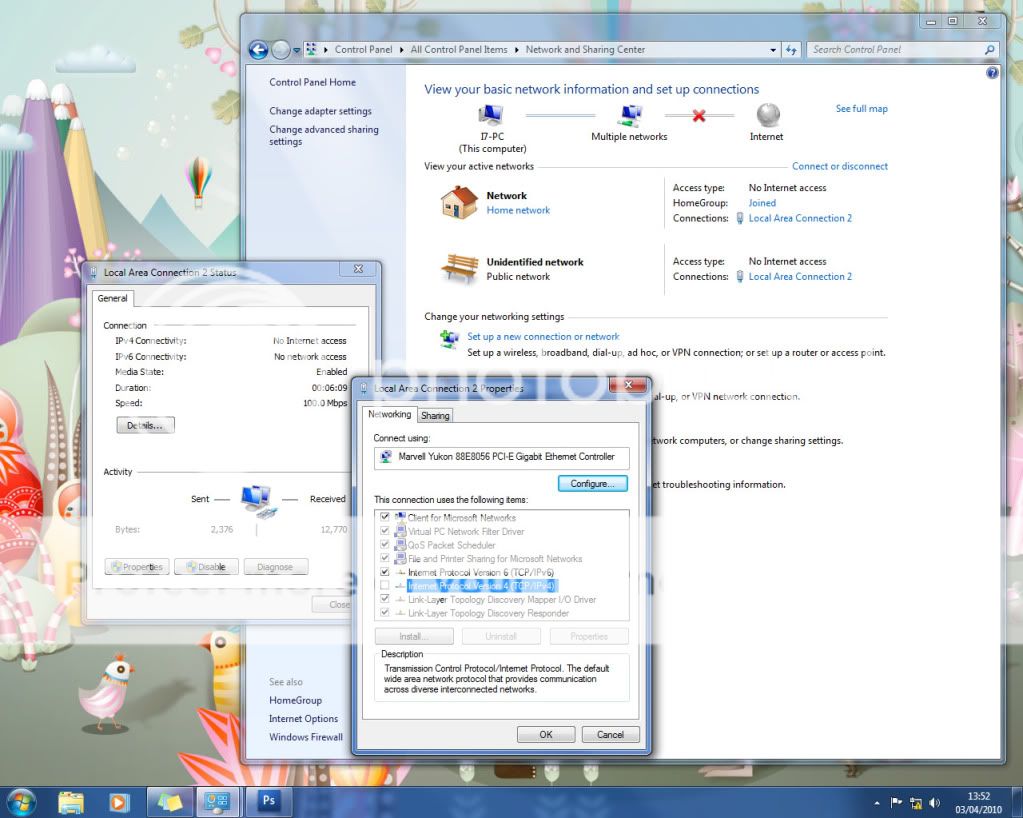Click the search magnifier icon
Screen dimensions: 1023x818
tap(990, 50)
